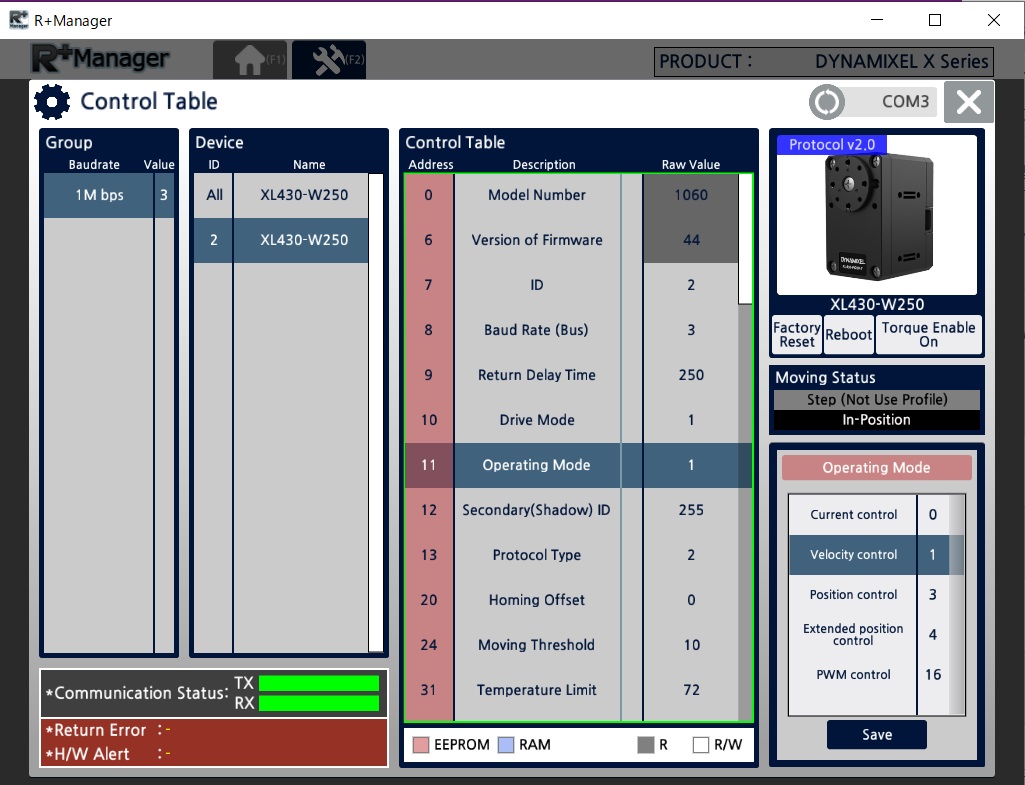Select the Temperature Limit row
This screenshot has height=785, width=1025.
click(571, 690)
